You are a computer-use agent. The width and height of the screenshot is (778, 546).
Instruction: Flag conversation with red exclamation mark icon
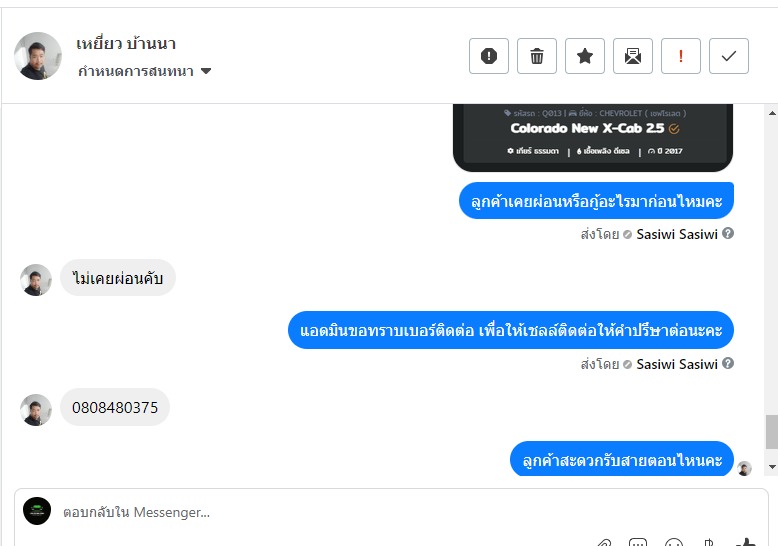[x=681, y=56]
